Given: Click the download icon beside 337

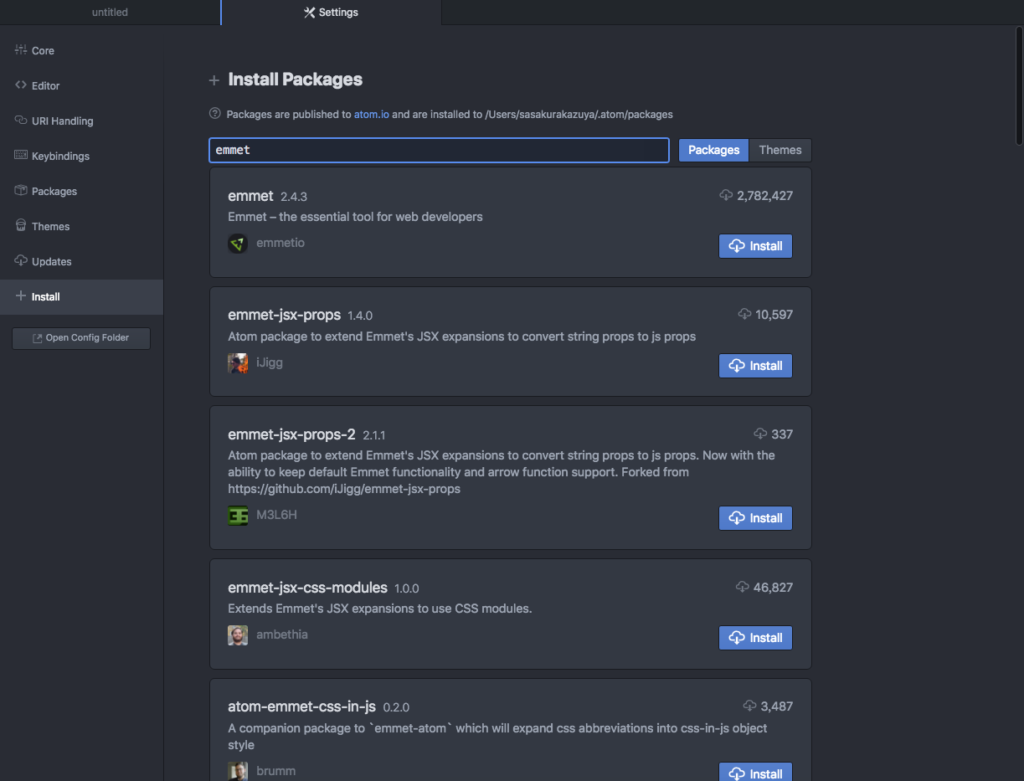Looking at the screenshot, I should pyautogui.click(x=760, y=434).
